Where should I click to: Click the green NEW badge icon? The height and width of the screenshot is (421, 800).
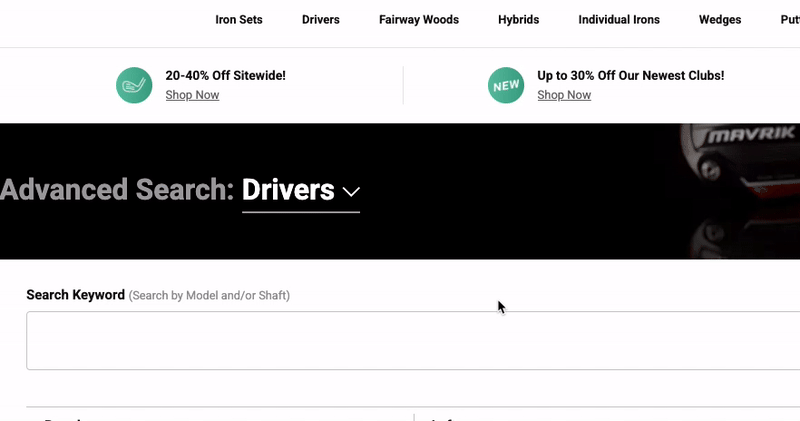point(506,85)
